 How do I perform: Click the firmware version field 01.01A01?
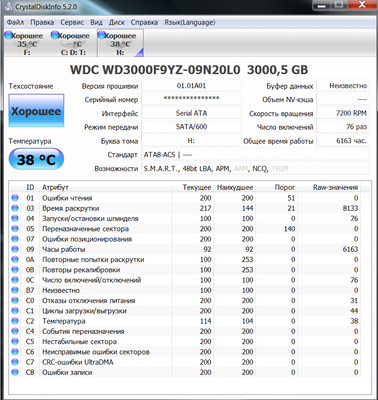[x=191, y=86]
